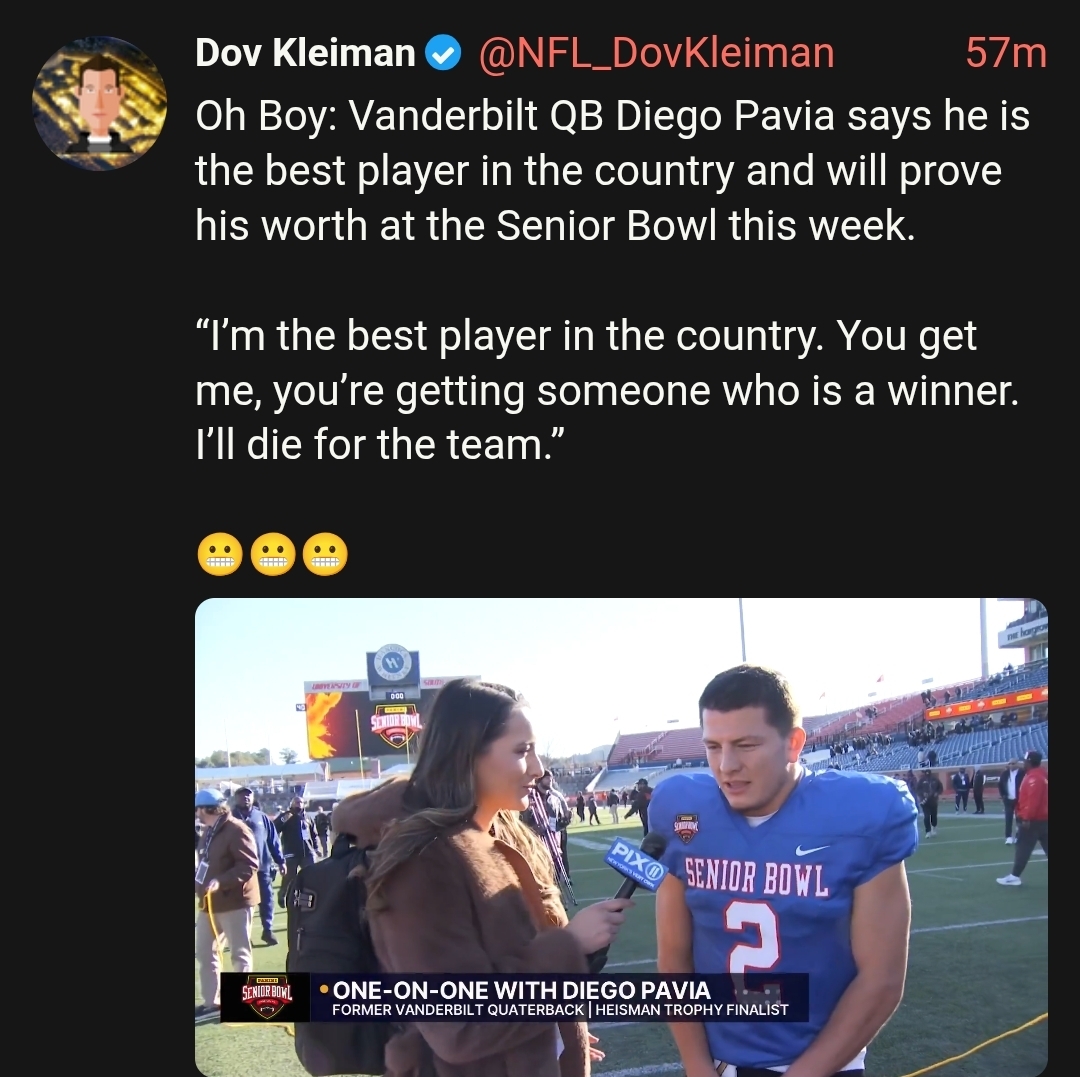Click the PIX11 microphone flag logo

coord(636,864)
